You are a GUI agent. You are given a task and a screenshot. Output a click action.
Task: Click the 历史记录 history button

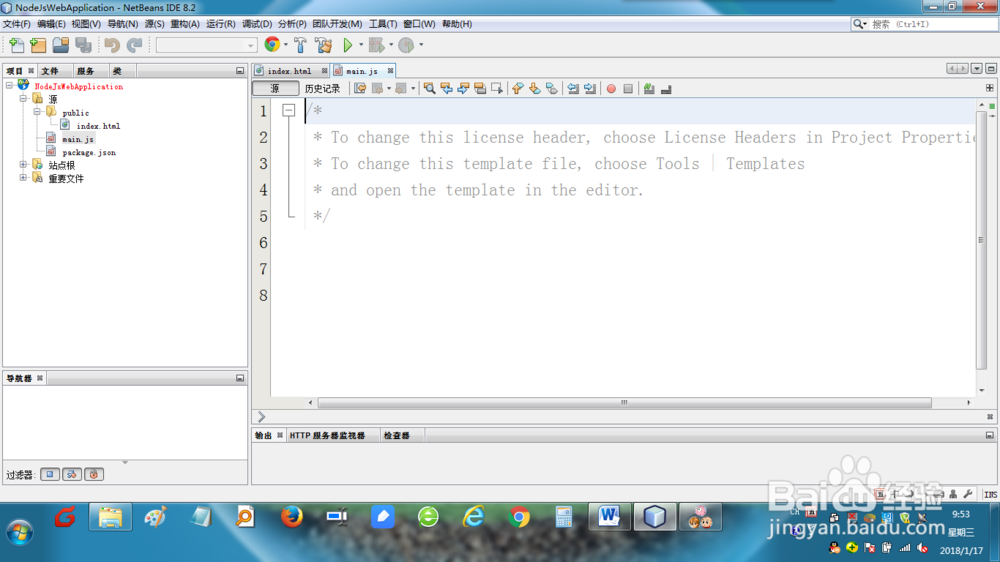click(322, 89)
